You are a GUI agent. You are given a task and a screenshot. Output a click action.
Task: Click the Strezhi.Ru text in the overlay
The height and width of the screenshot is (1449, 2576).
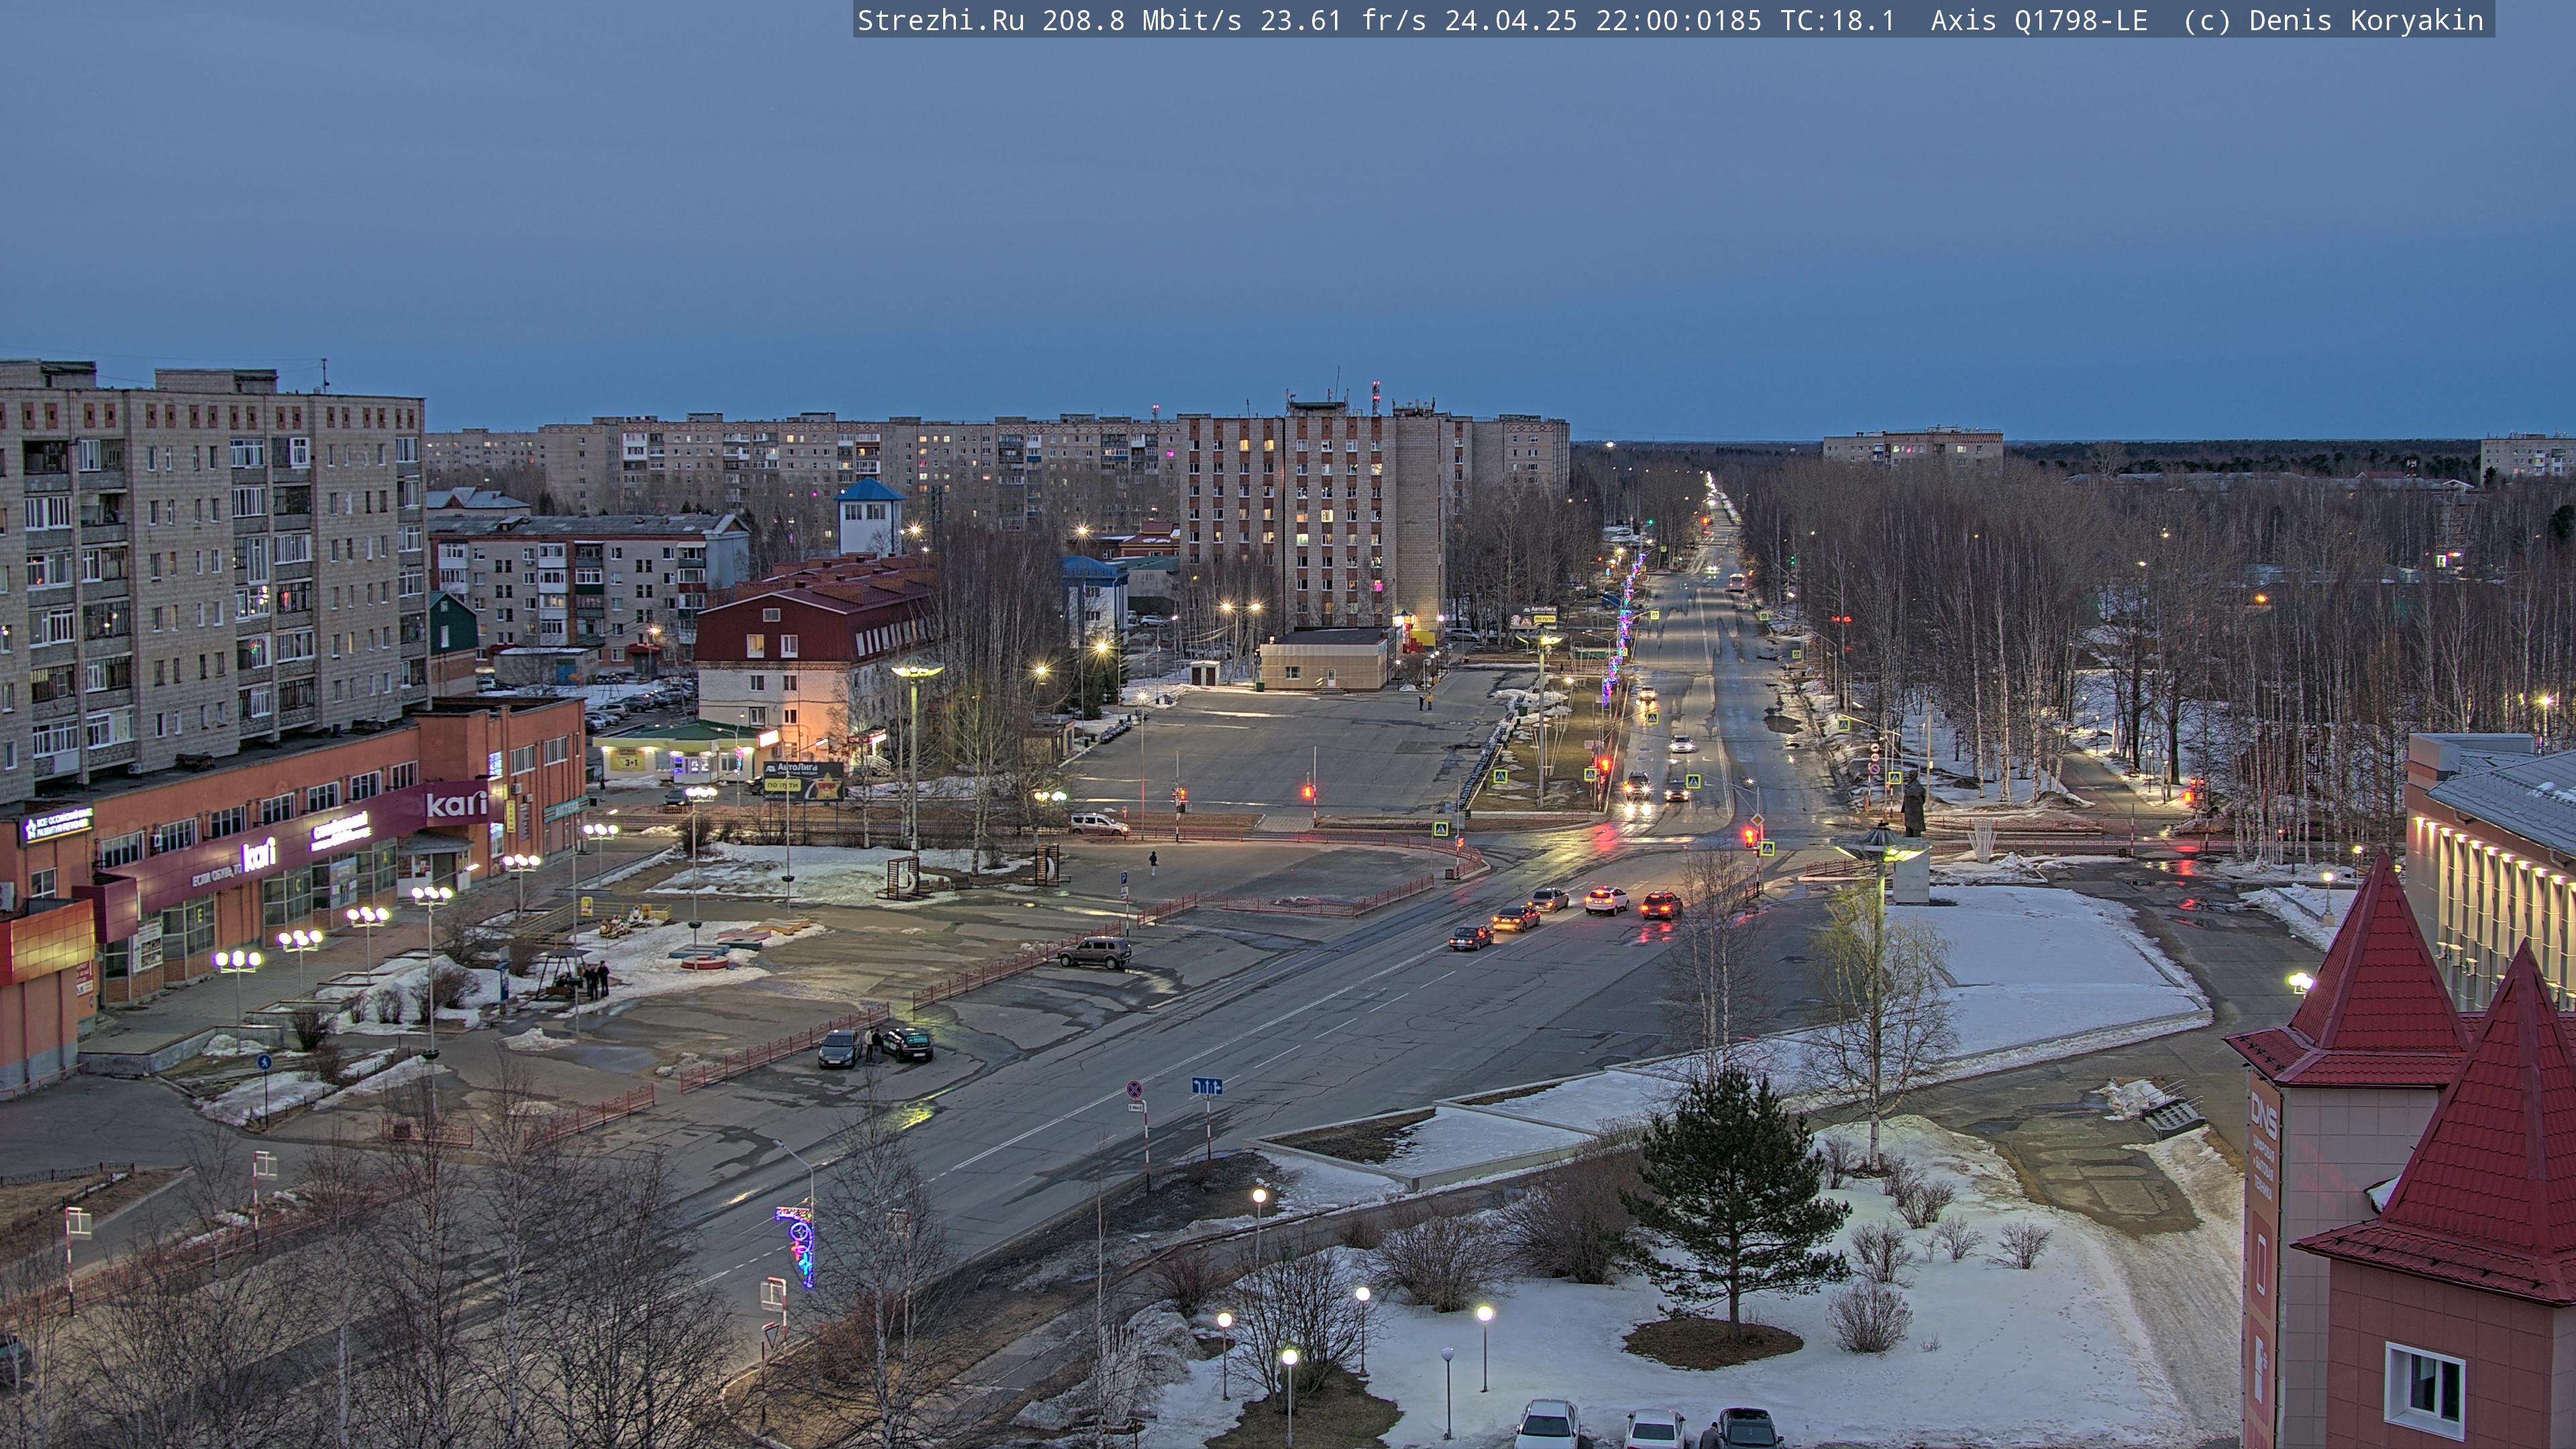click(x=940, y=21)
